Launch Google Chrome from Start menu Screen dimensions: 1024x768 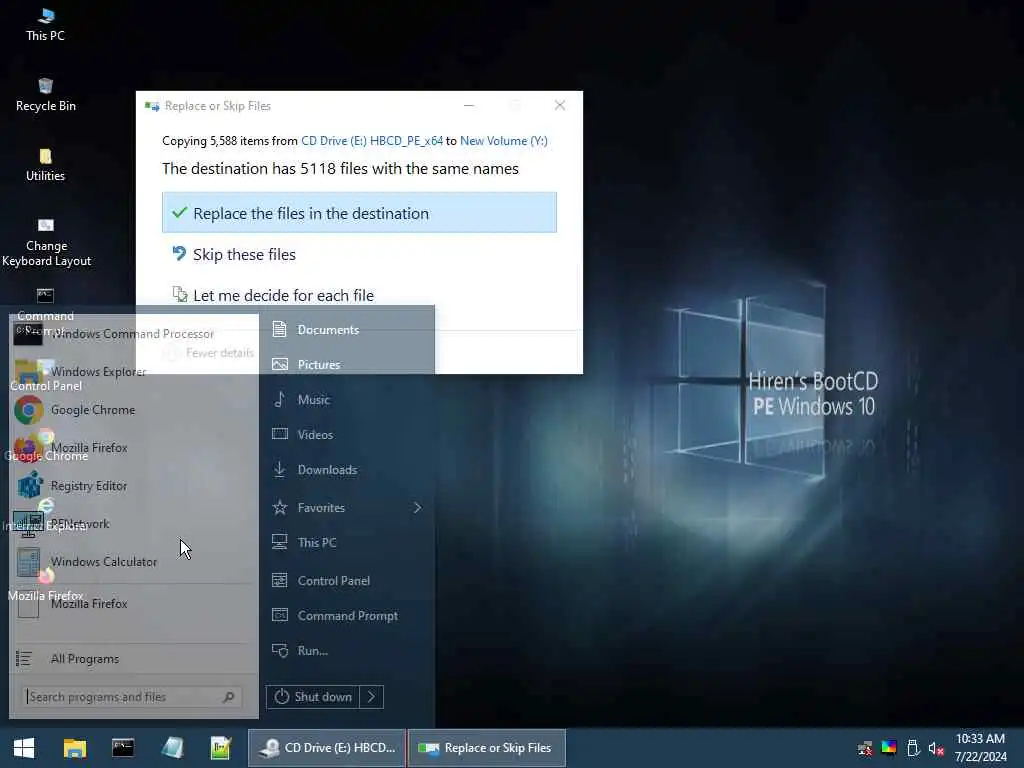click(x=132, y=409)
